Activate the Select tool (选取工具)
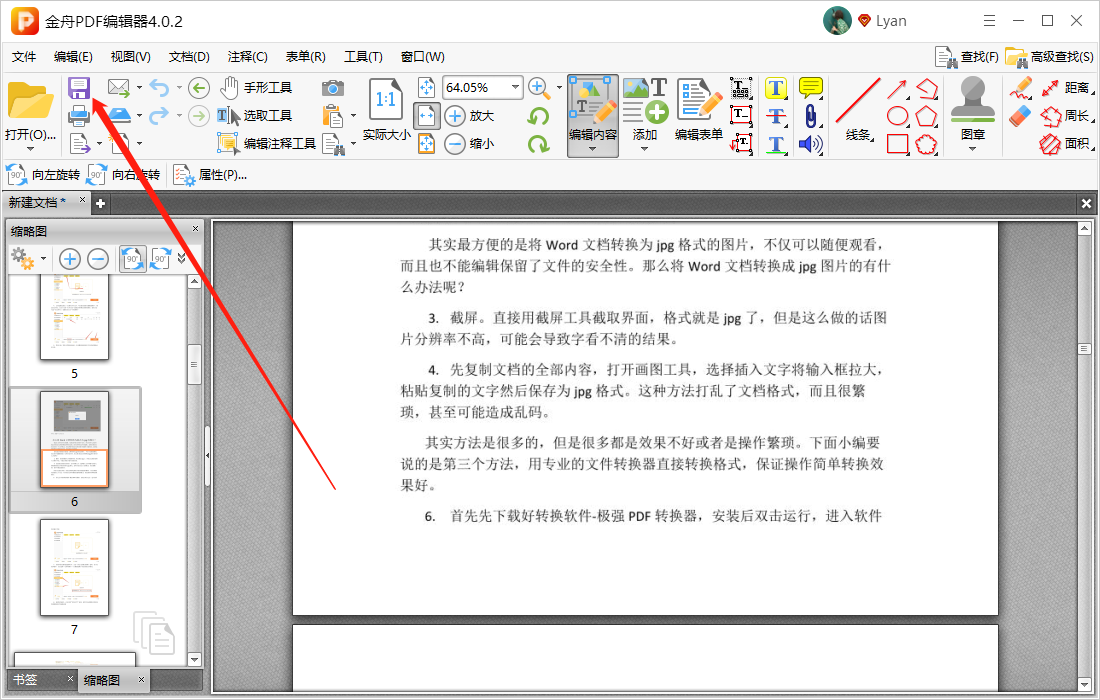 point(254,116)
